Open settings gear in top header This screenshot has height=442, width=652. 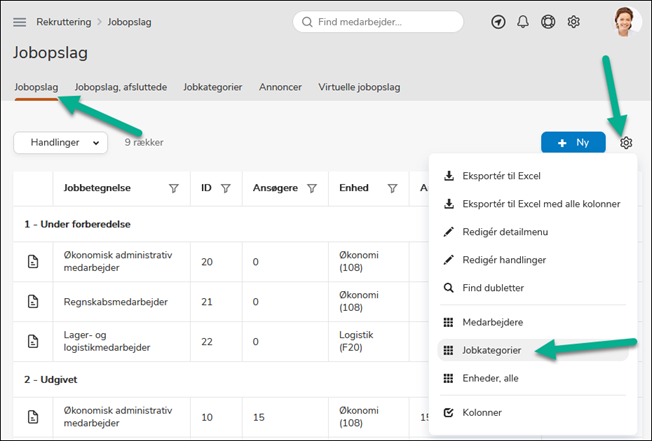click(574, 22)
